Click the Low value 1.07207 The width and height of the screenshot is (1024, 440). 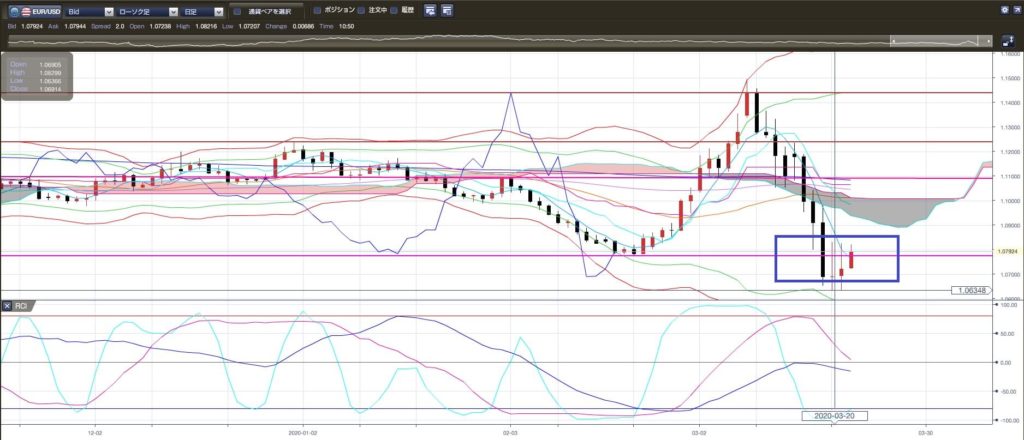coord(249,26)
